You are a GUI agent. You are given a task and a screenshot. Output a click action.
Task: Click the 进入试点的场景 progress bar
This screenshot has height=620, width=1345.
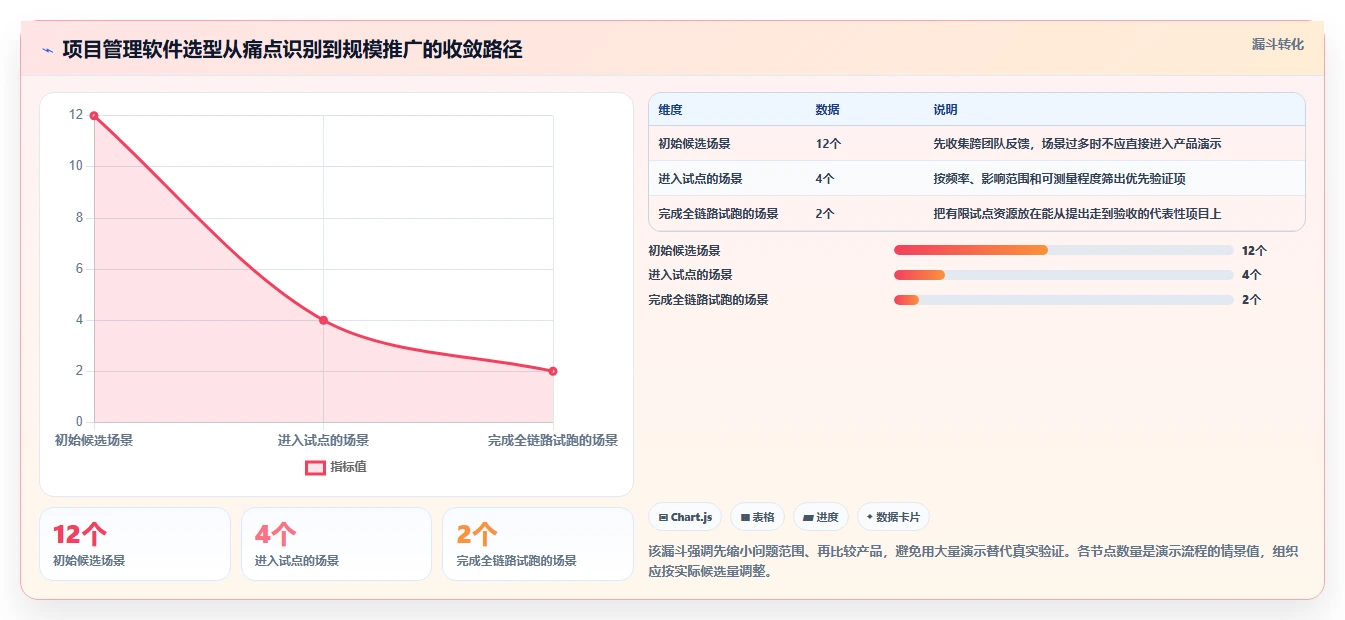click(x=1064, y=275)
